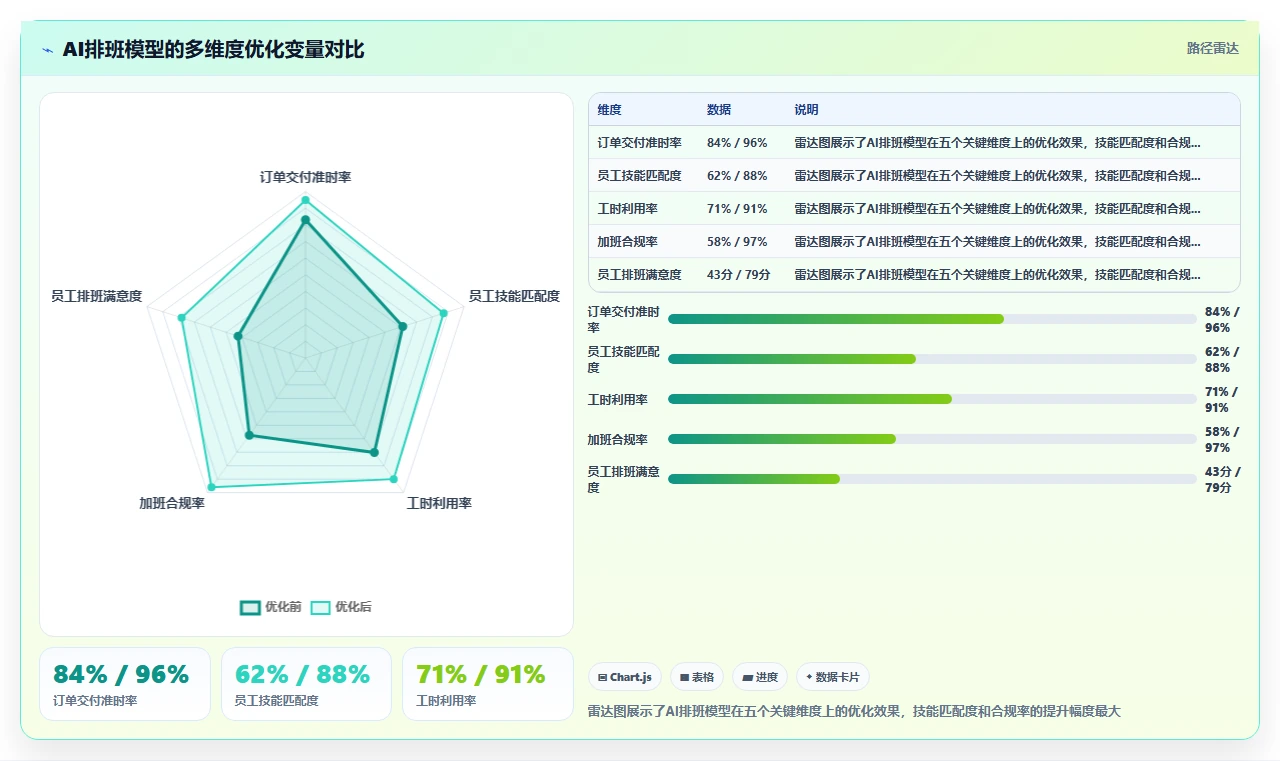Viewport: 1280px width, 761px height.
Task: Click the radar axis label 员工排班满意度
Action: point(97,296)
